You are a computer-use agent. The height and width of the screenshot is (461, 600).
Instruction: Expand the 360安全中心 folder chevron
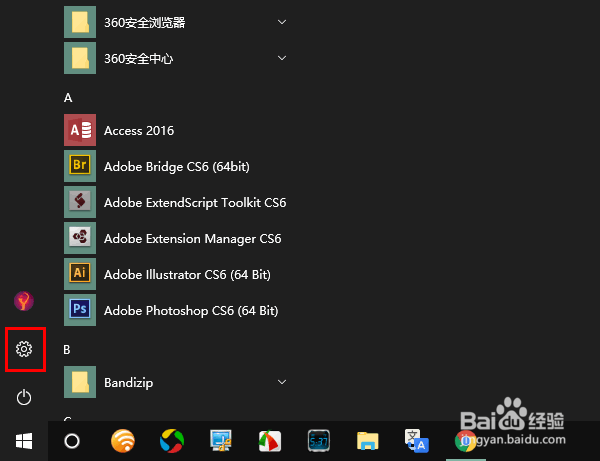pyautogui.click(x=282, y=58)
